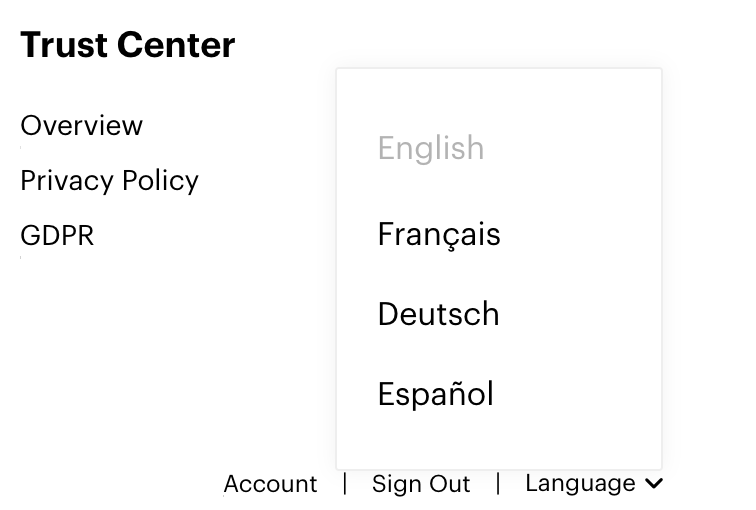Pick the German language option
The height and width of the screenshot is (510, 756).
(438, 314)
